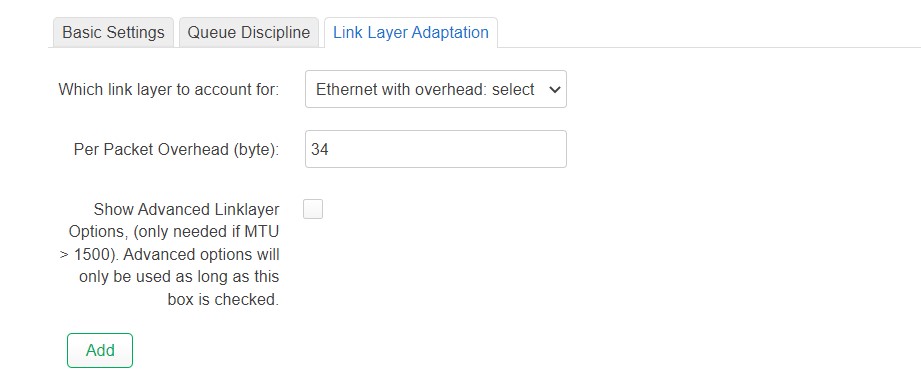Screen dimensions: 921x376
Task: Click the Per Packet Overhead input field
Action: click(x=436, y=149)
